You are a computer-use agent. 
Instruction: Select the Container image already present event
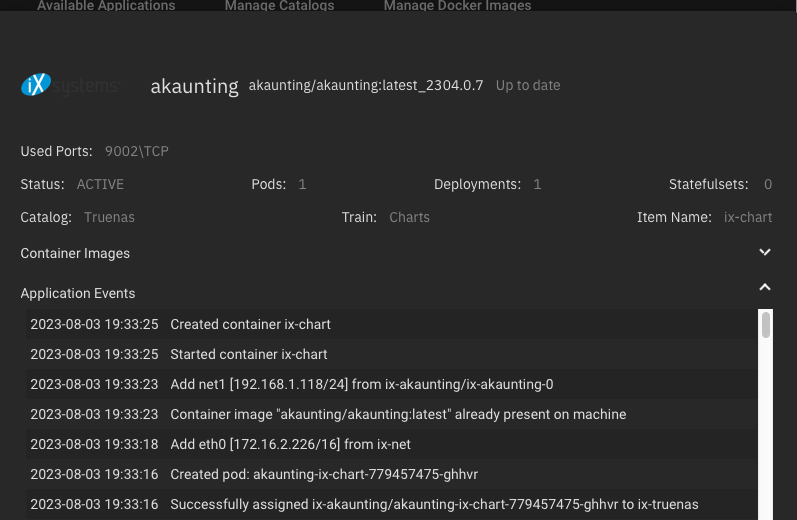pyautogui.click(x=398, y=414)
